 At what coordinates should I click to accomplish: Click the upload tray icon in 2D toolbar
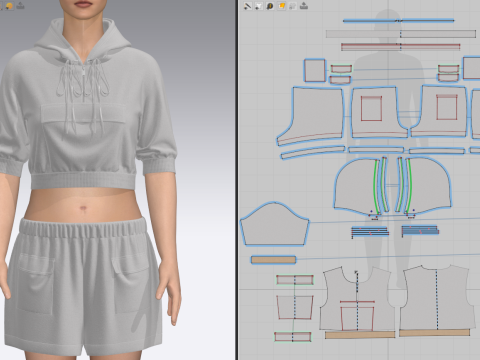(304, 6)
